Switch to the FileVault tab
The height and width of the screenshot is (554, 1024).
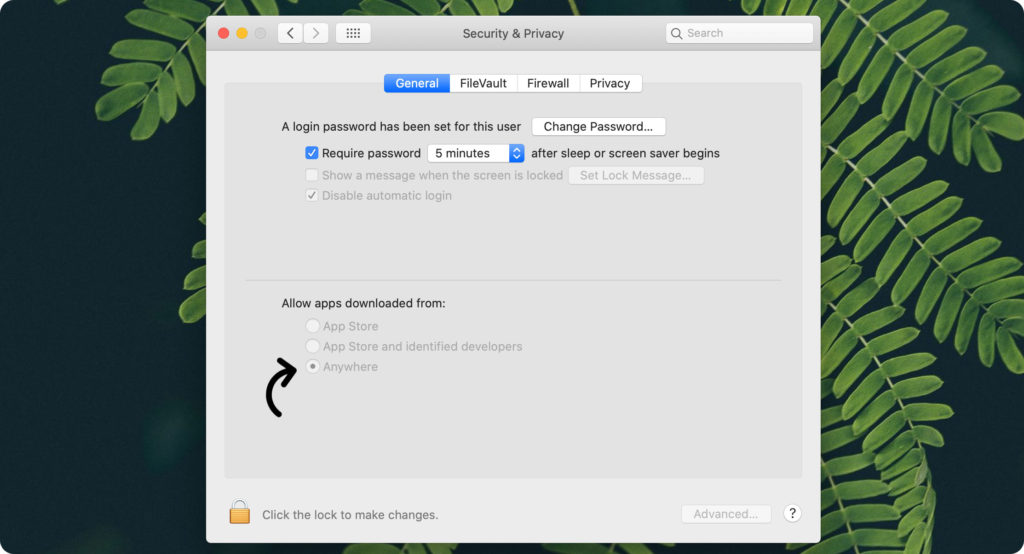483,83
